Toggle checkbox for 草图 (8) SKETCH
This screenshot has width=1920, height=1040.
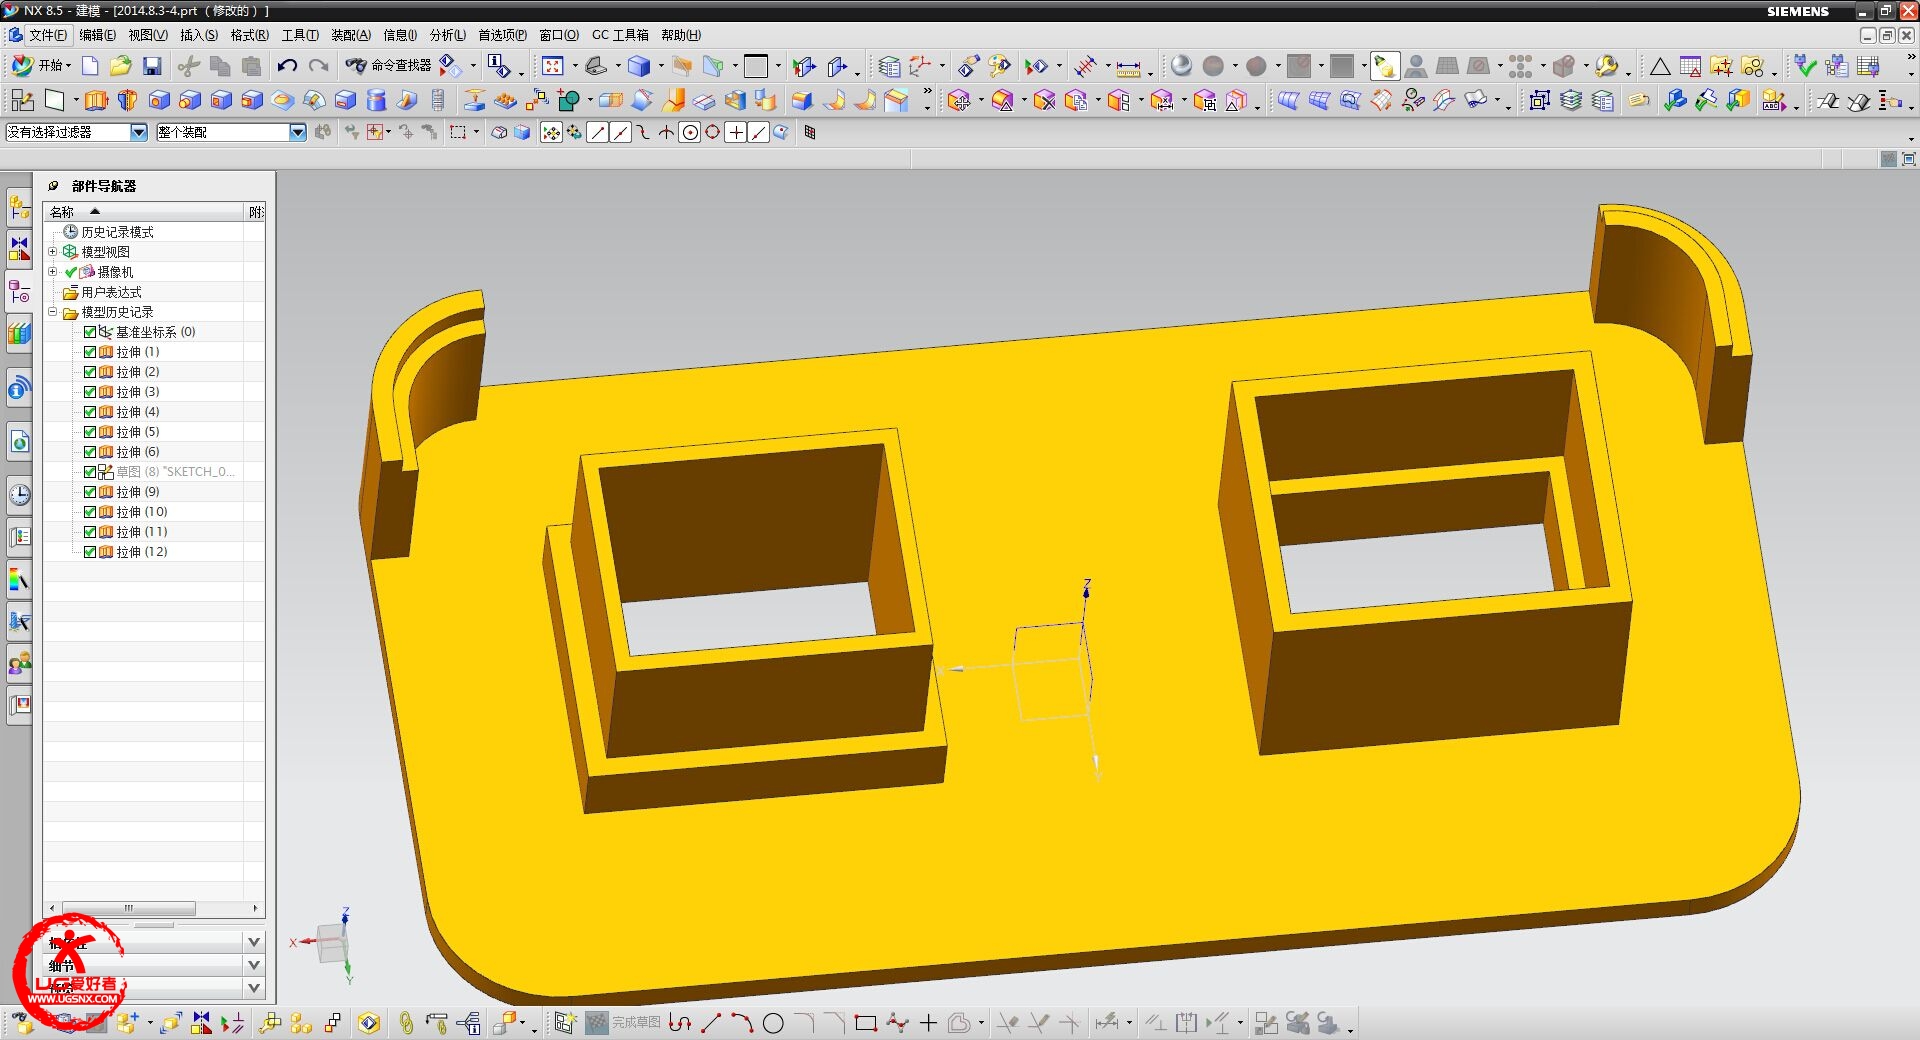pyautogui.click(x=90, y=472)
